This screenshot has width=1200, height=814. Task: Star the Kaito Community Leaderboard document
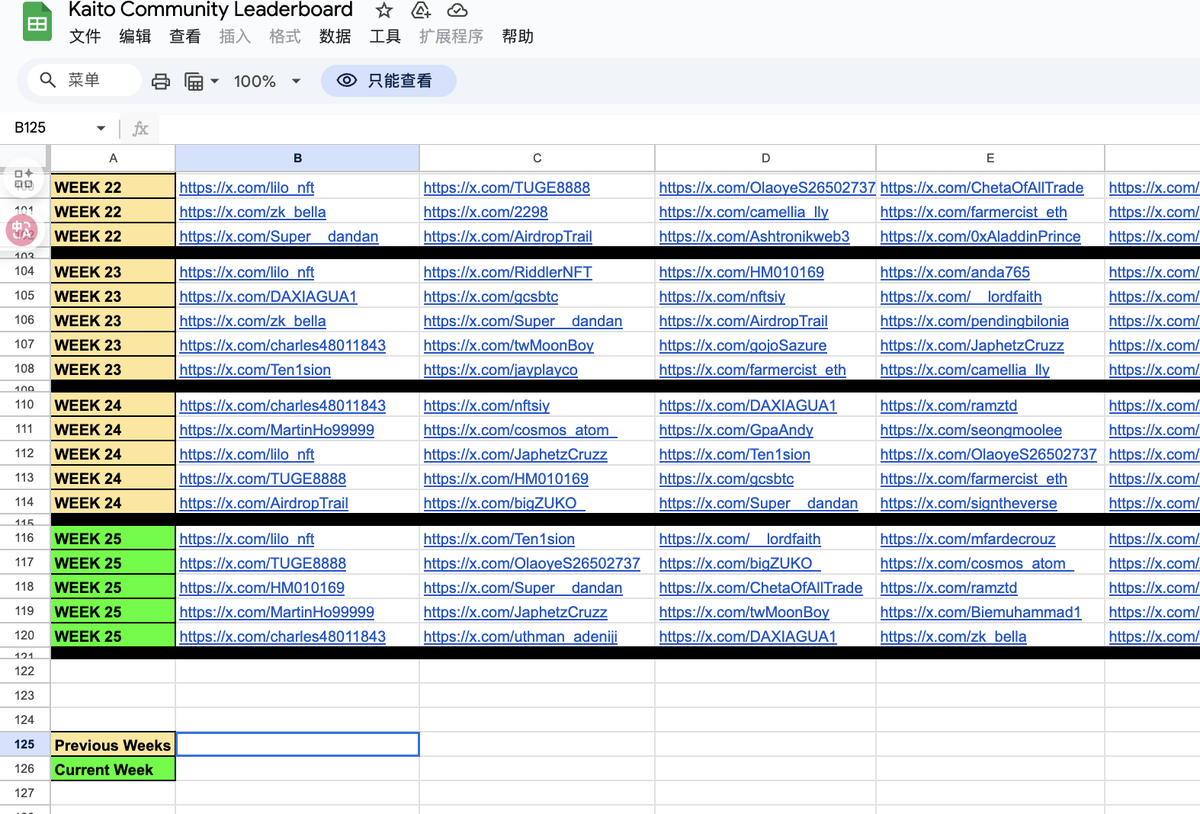(384, 11)
